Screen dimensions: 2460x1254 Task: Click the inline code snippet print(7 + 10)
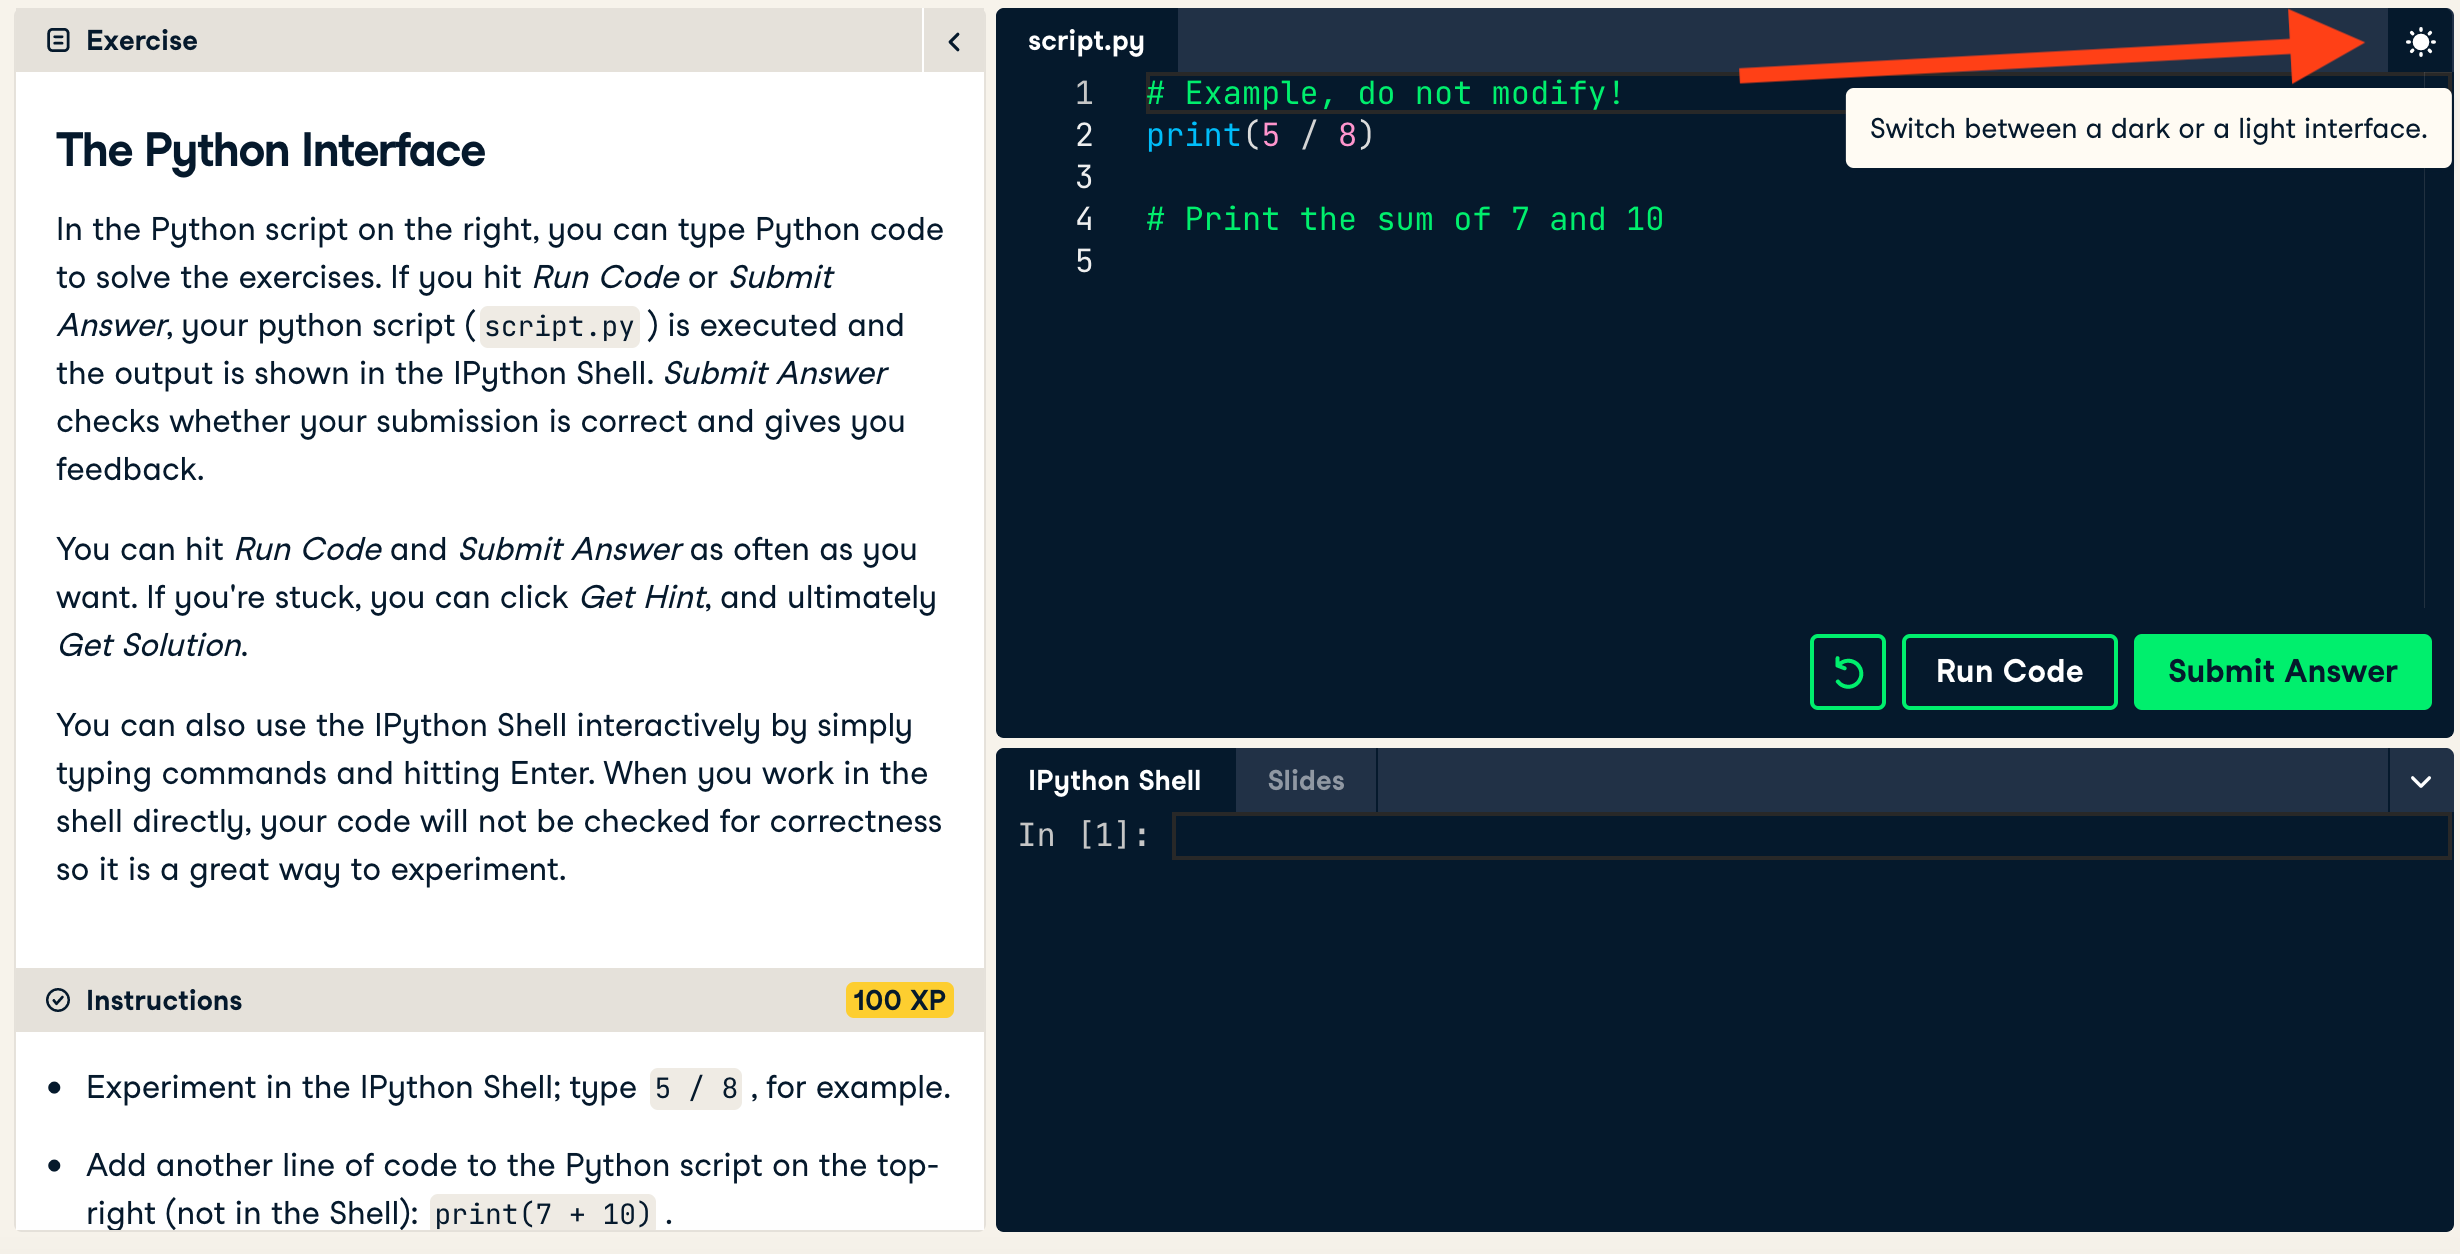[542, 1214]
